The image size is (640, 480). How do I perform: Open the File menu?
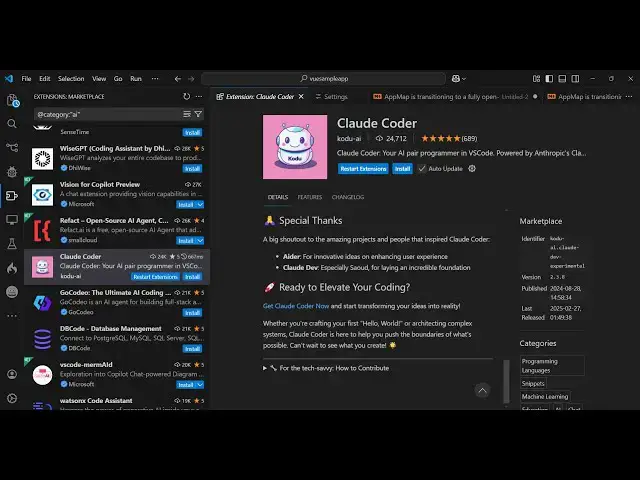pos(27,79)
